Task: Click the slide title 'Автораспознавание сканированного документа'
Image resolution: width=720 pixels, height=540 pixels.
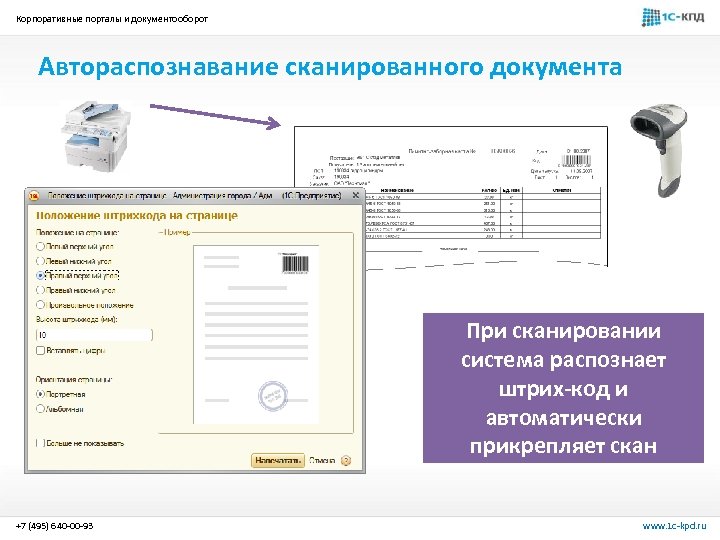Action: coord(330,67)
